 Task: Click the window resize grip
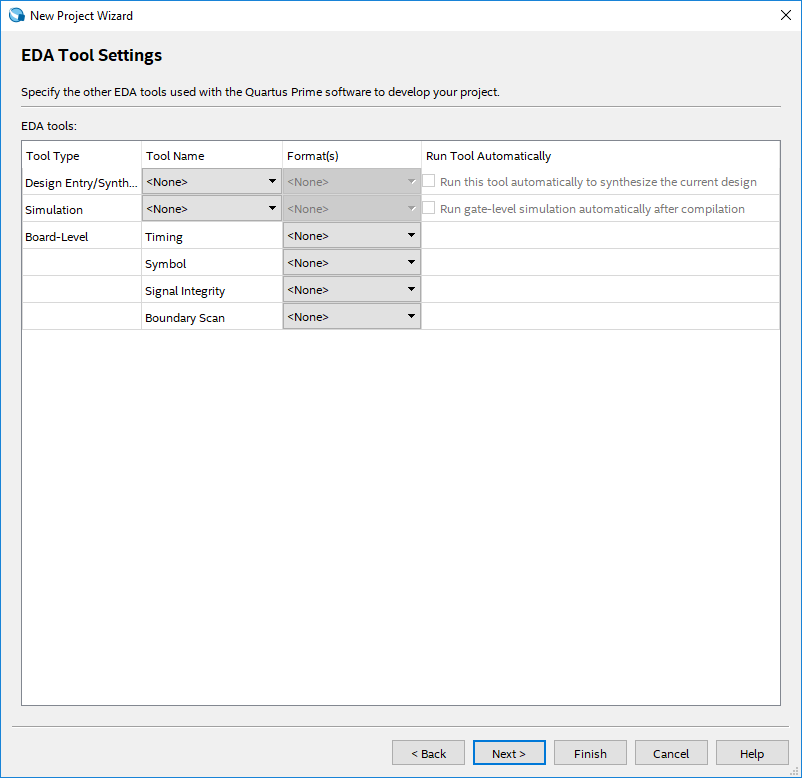point(794,771)
